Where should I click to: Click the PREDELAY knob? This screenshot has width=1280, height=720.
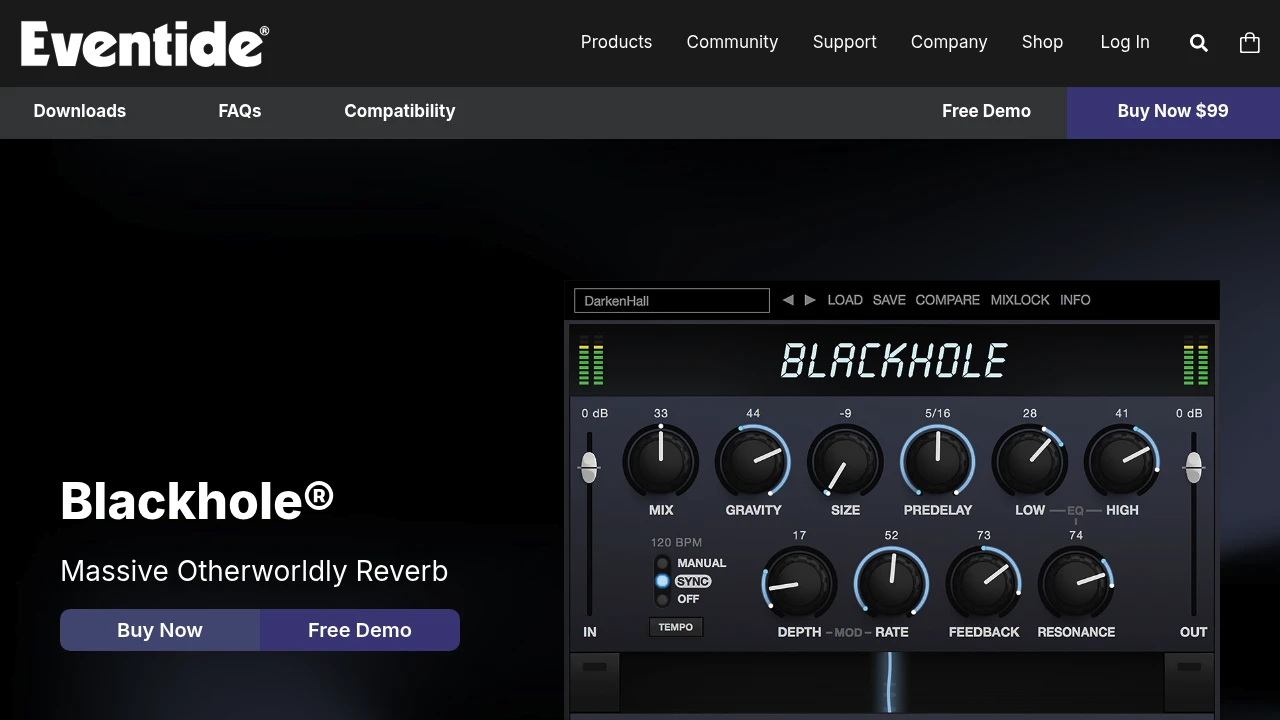click(938, 461)
